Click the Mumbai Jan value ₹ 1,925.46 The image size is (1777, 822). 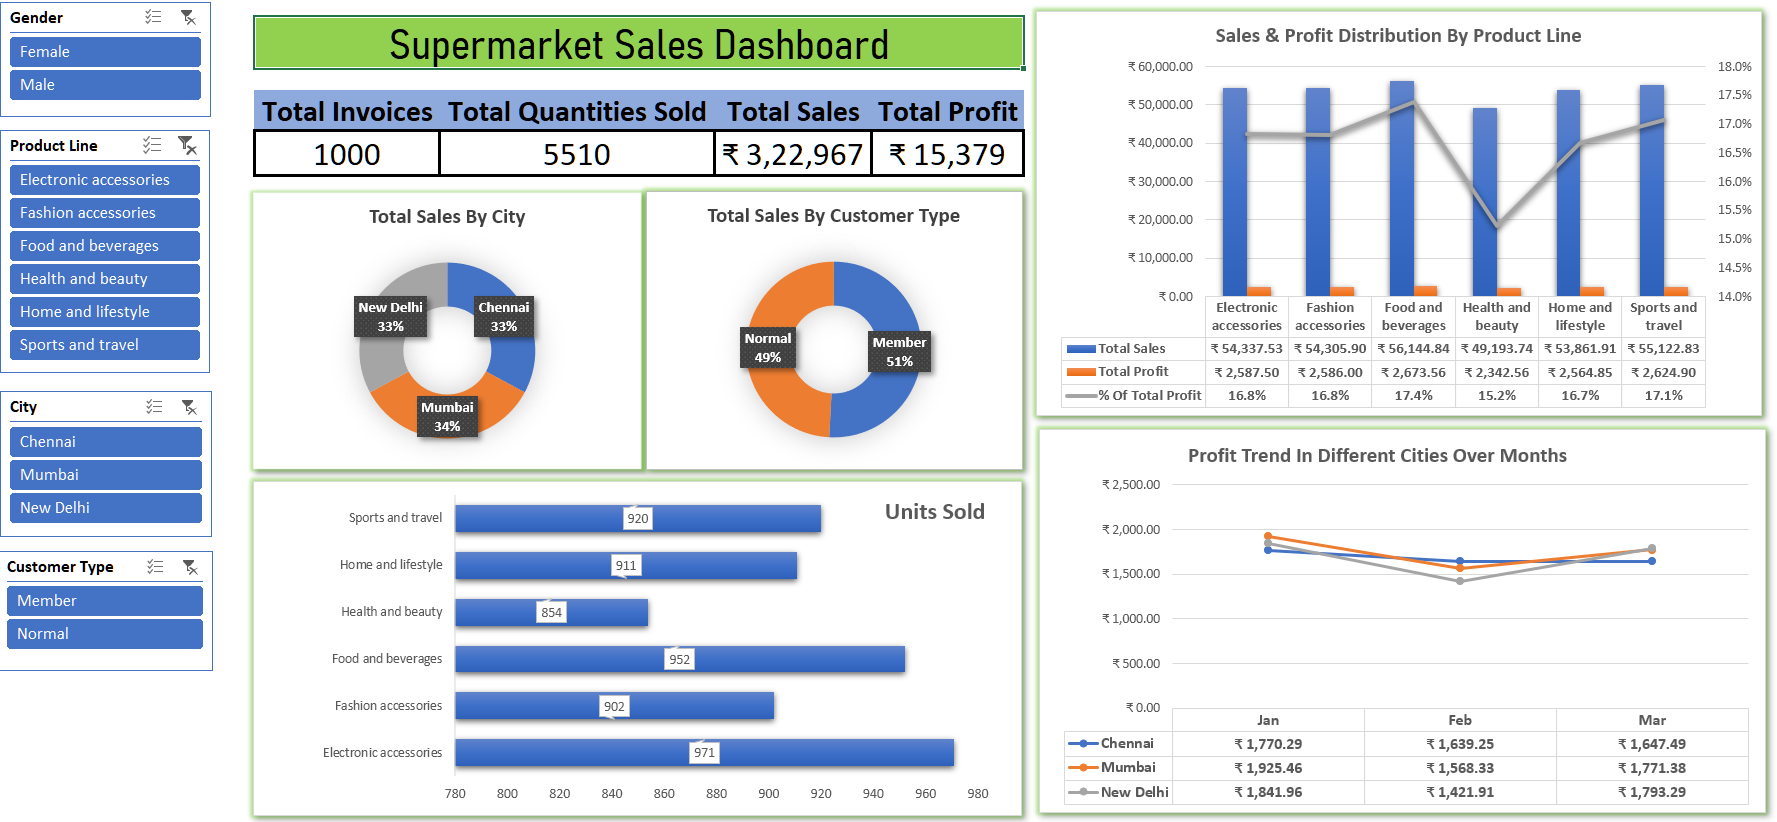tap(1268, 768)
